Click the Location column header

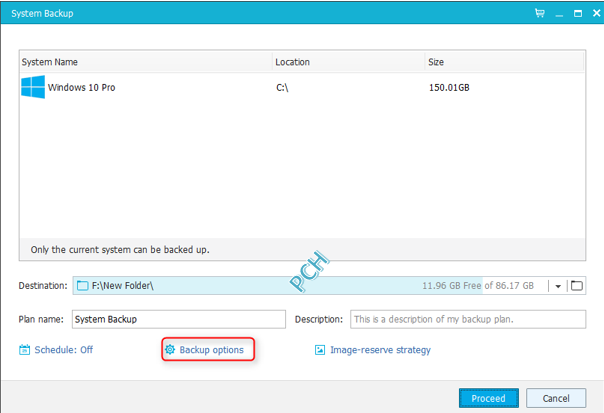(349, 62)
